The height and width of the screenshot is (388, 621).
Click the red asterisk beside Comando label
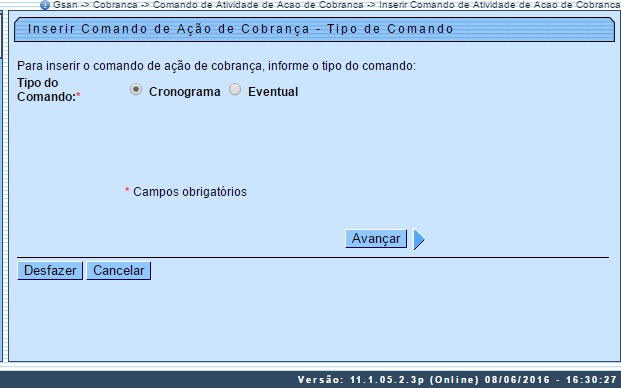(x=78, y=95)
